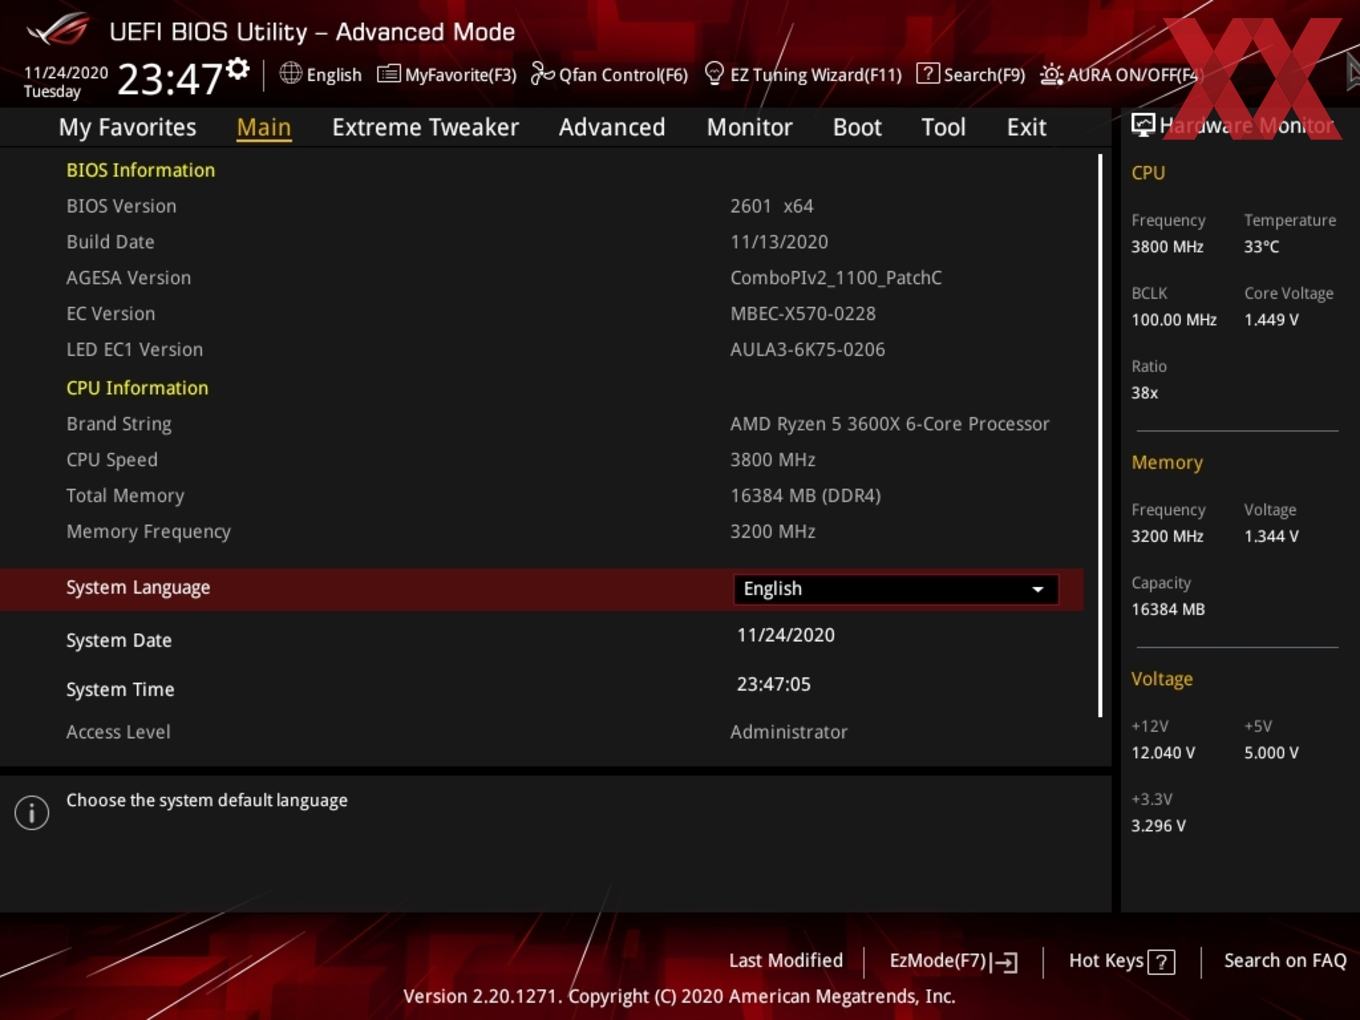1360x1020 pixels.
Task: Click the Core Voltage 1.449 V reading
Action: point(1272,320)
